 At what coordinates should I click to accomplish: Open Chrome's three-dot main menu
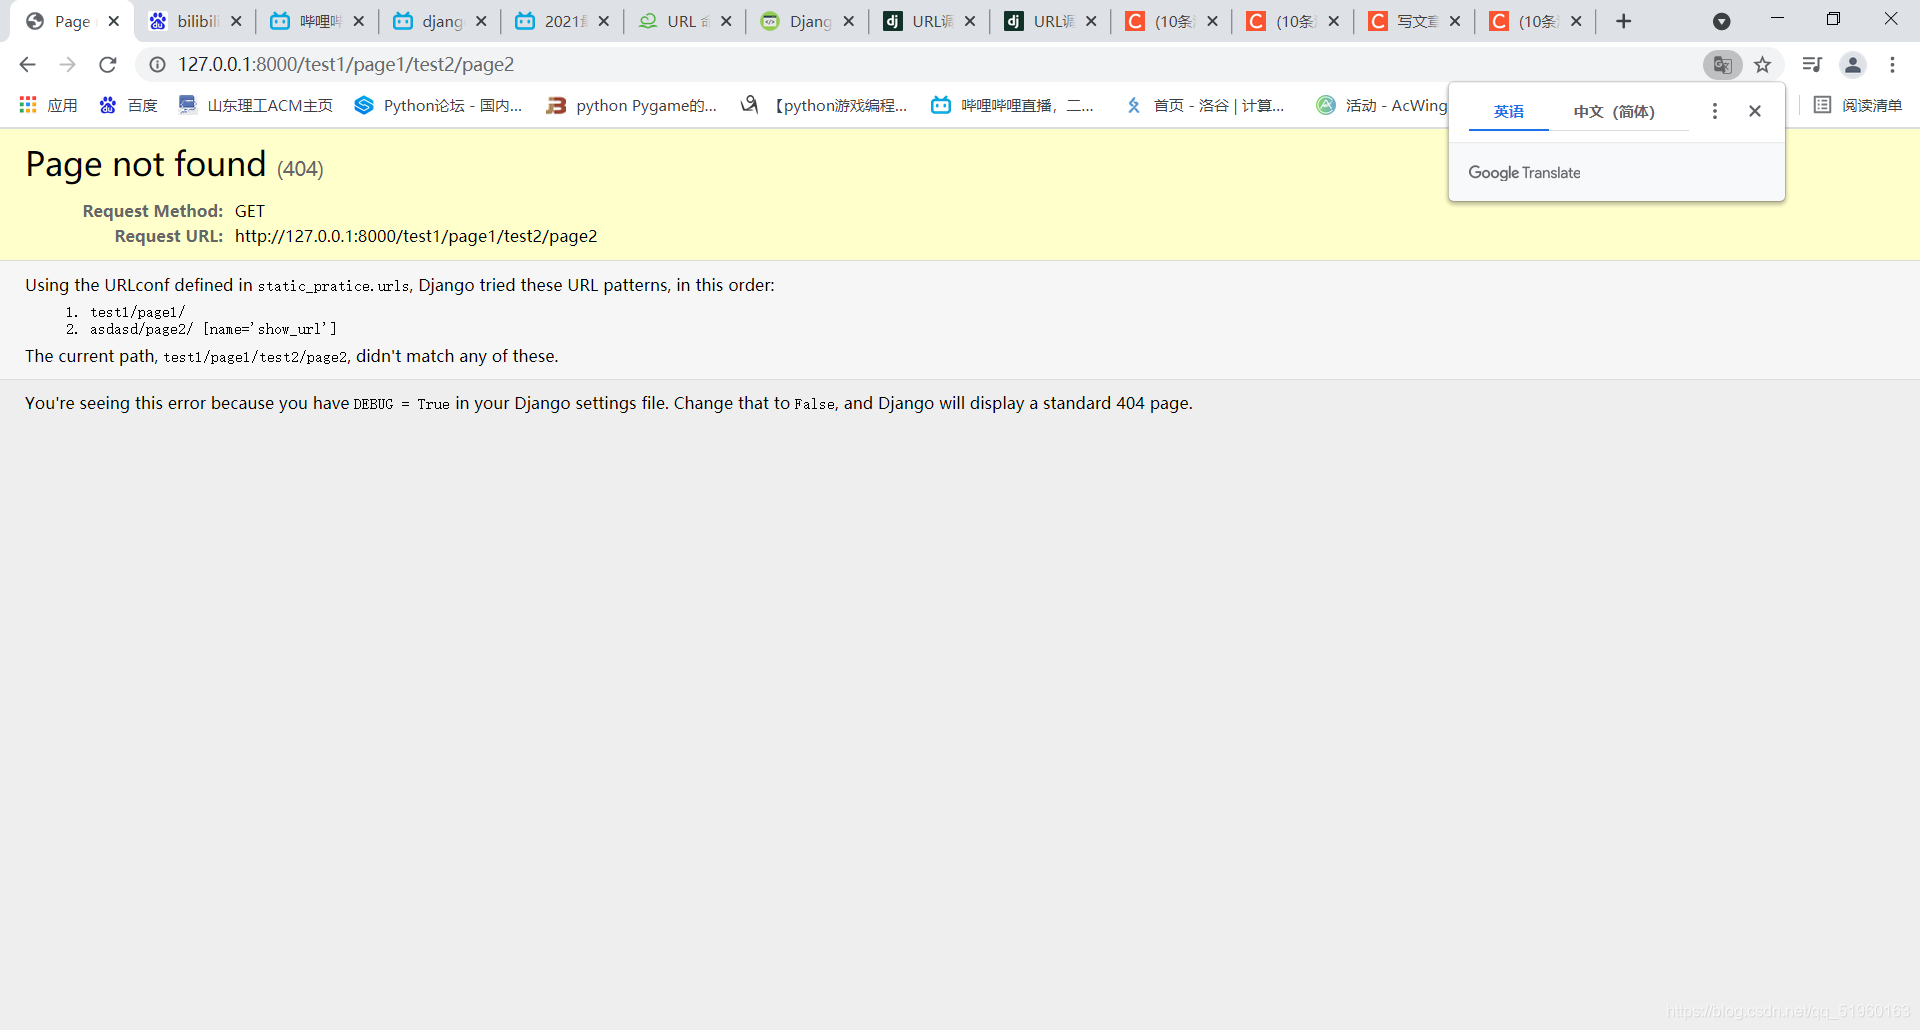click(1893, 65)
